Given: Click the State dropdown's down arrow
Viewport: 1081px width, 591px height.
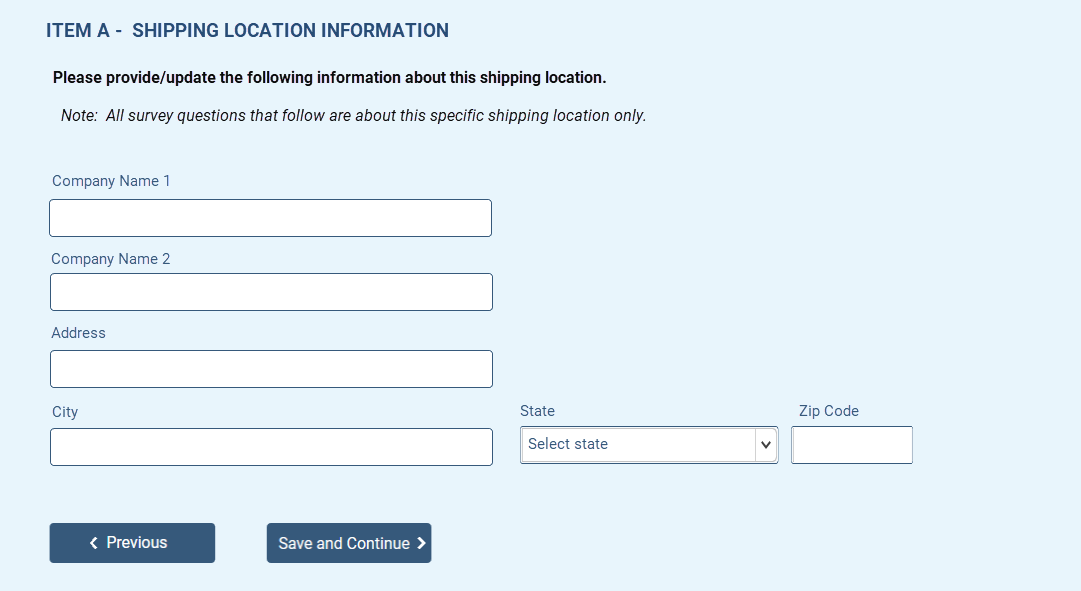Looking at the screenshot, I should coord(767,445).
